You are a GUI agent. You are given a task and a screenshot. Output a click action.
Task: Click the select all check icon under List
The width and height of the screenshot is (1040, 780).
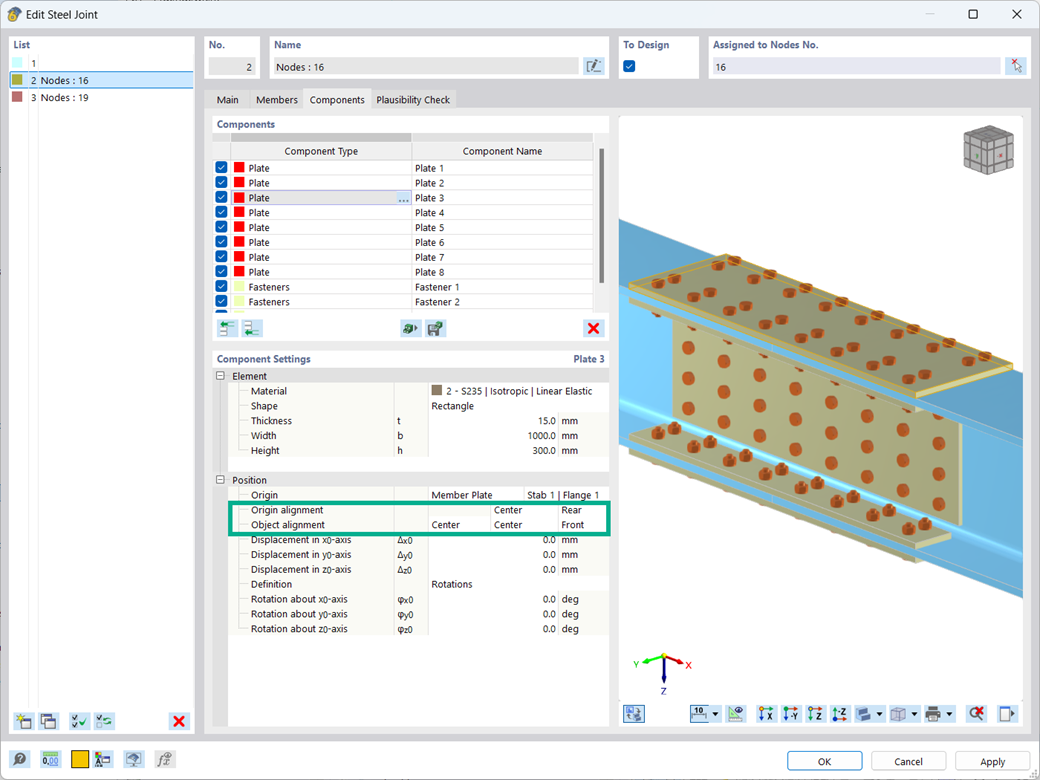[80, 721]
